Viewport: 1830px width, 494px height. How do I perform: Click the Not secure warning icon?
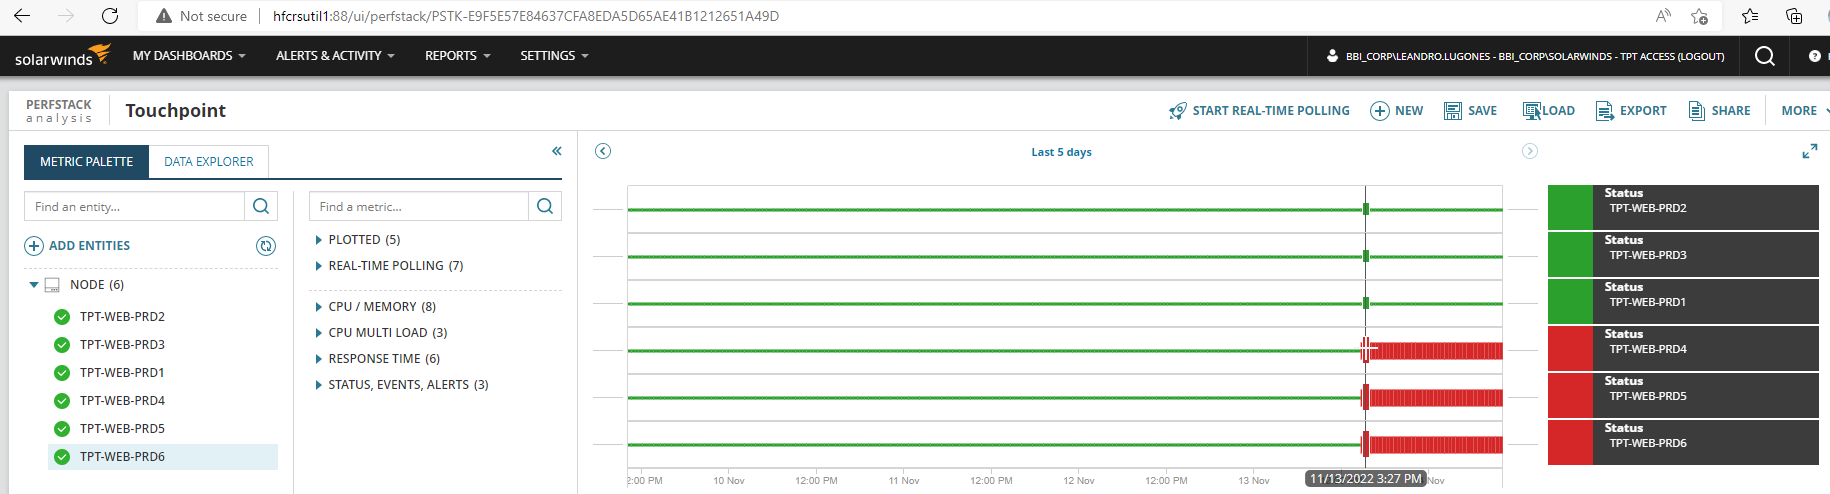point(164,16)
